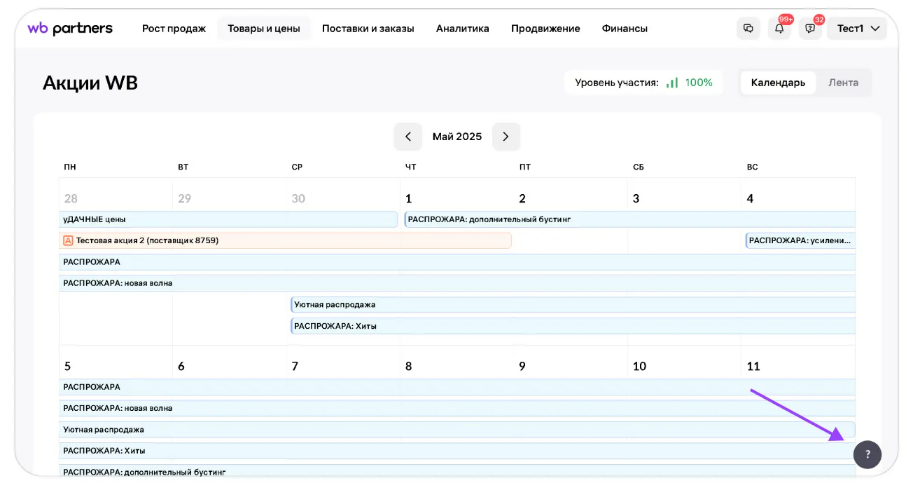Open the chat messages icon

[x=748, y=28]
